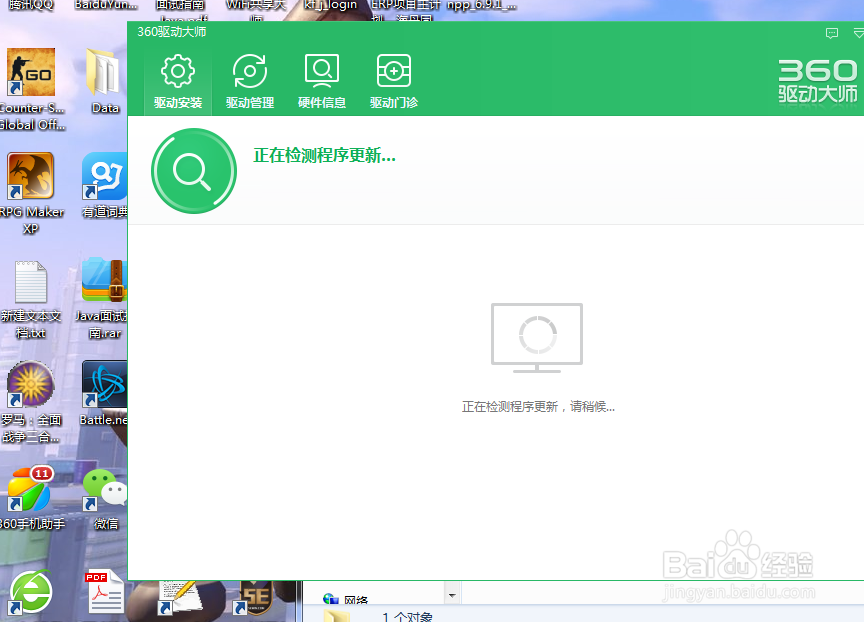Click the green magnifier scanning icon
Image resolution: width=864 pixels, height=622 pixels.
(x=194, y=171)
